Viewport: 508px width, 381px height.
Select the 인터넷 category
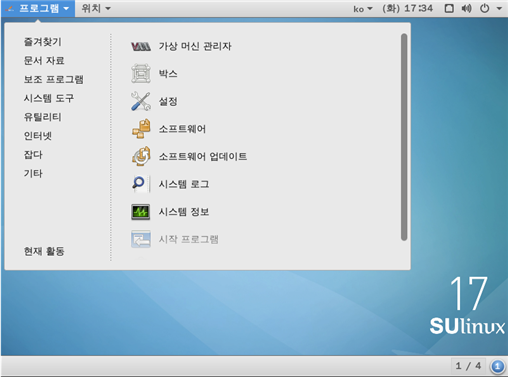click(37, 136)
